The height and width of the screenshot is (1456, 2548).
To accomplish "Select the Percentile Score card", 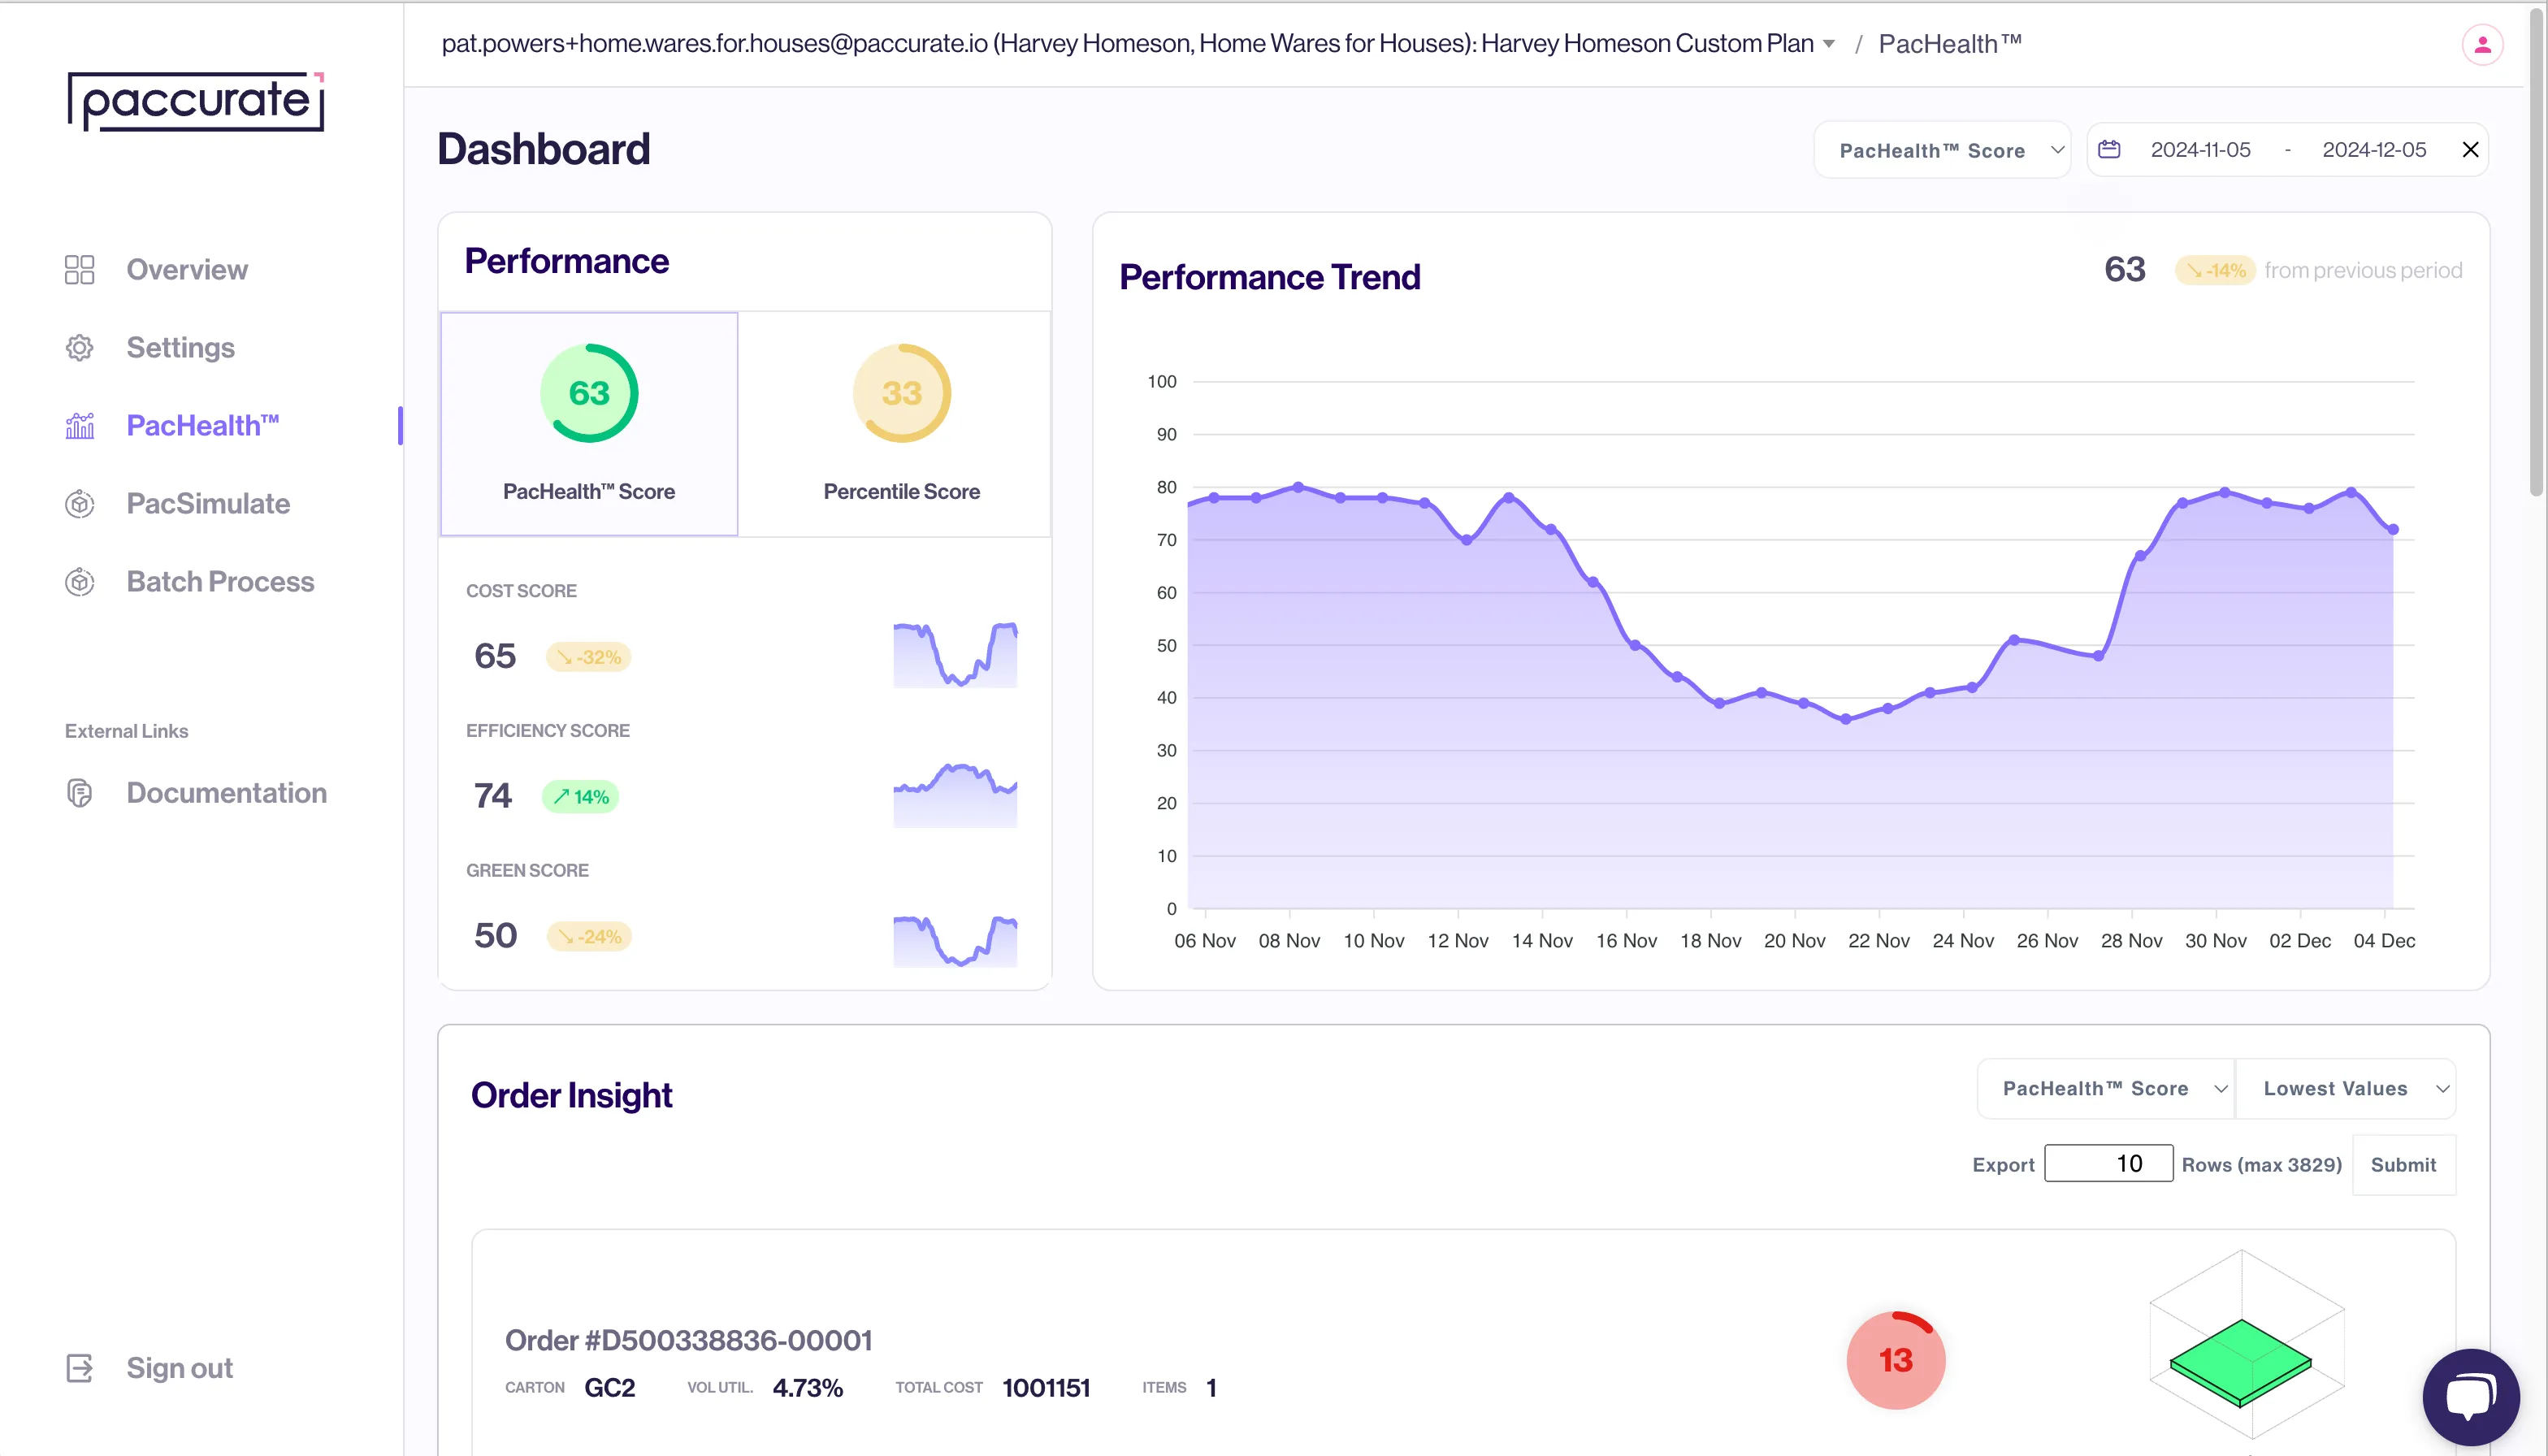I will (x=901, y=424).
